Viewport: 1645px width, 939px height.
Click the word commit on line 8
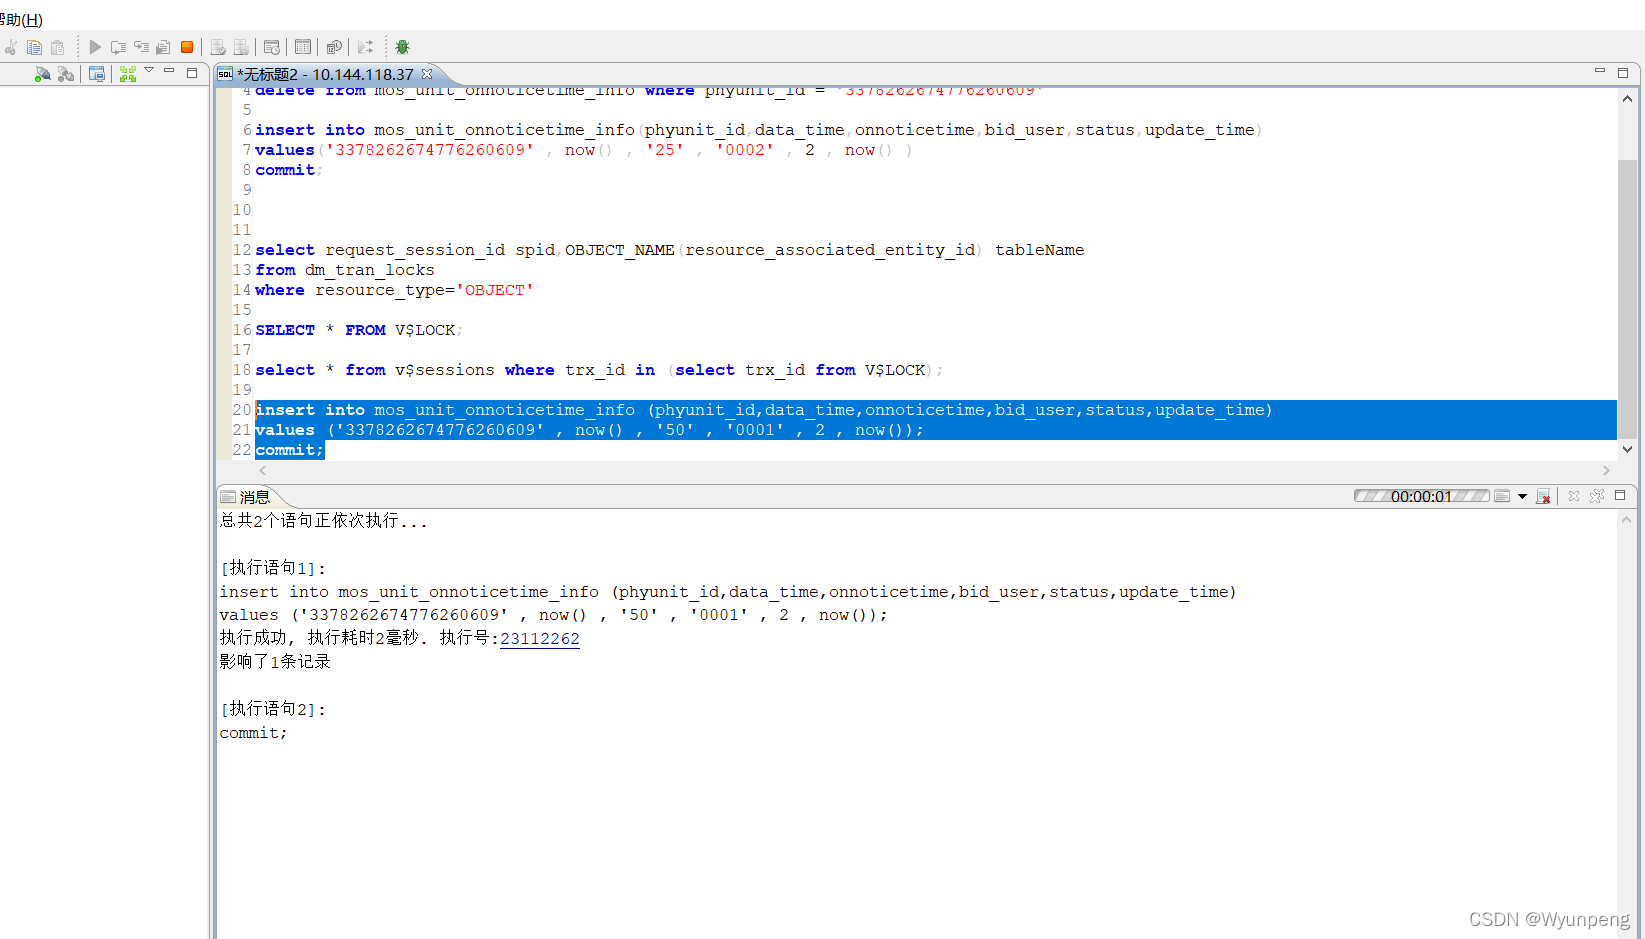coord(285,170)
